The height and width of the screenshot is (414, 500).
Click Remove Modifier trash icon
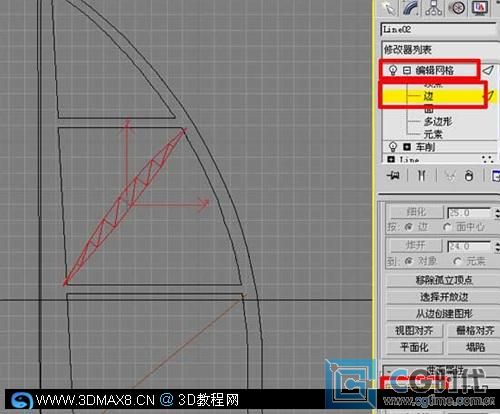point(469,176)
